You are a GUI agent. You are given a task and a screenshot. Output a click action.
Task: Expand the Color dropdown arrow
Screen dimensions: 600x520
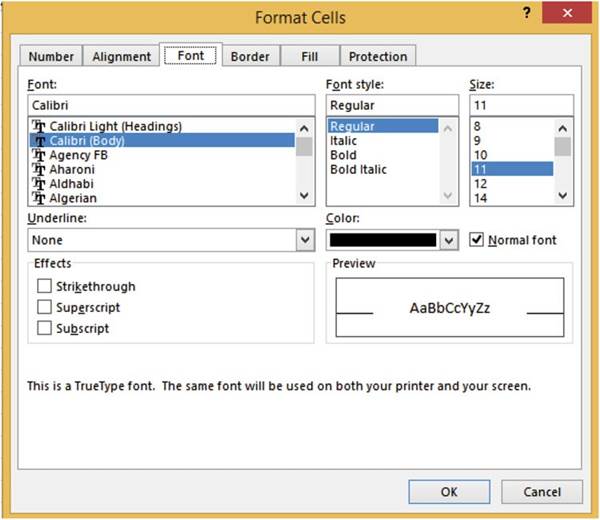tap(449, 240)
